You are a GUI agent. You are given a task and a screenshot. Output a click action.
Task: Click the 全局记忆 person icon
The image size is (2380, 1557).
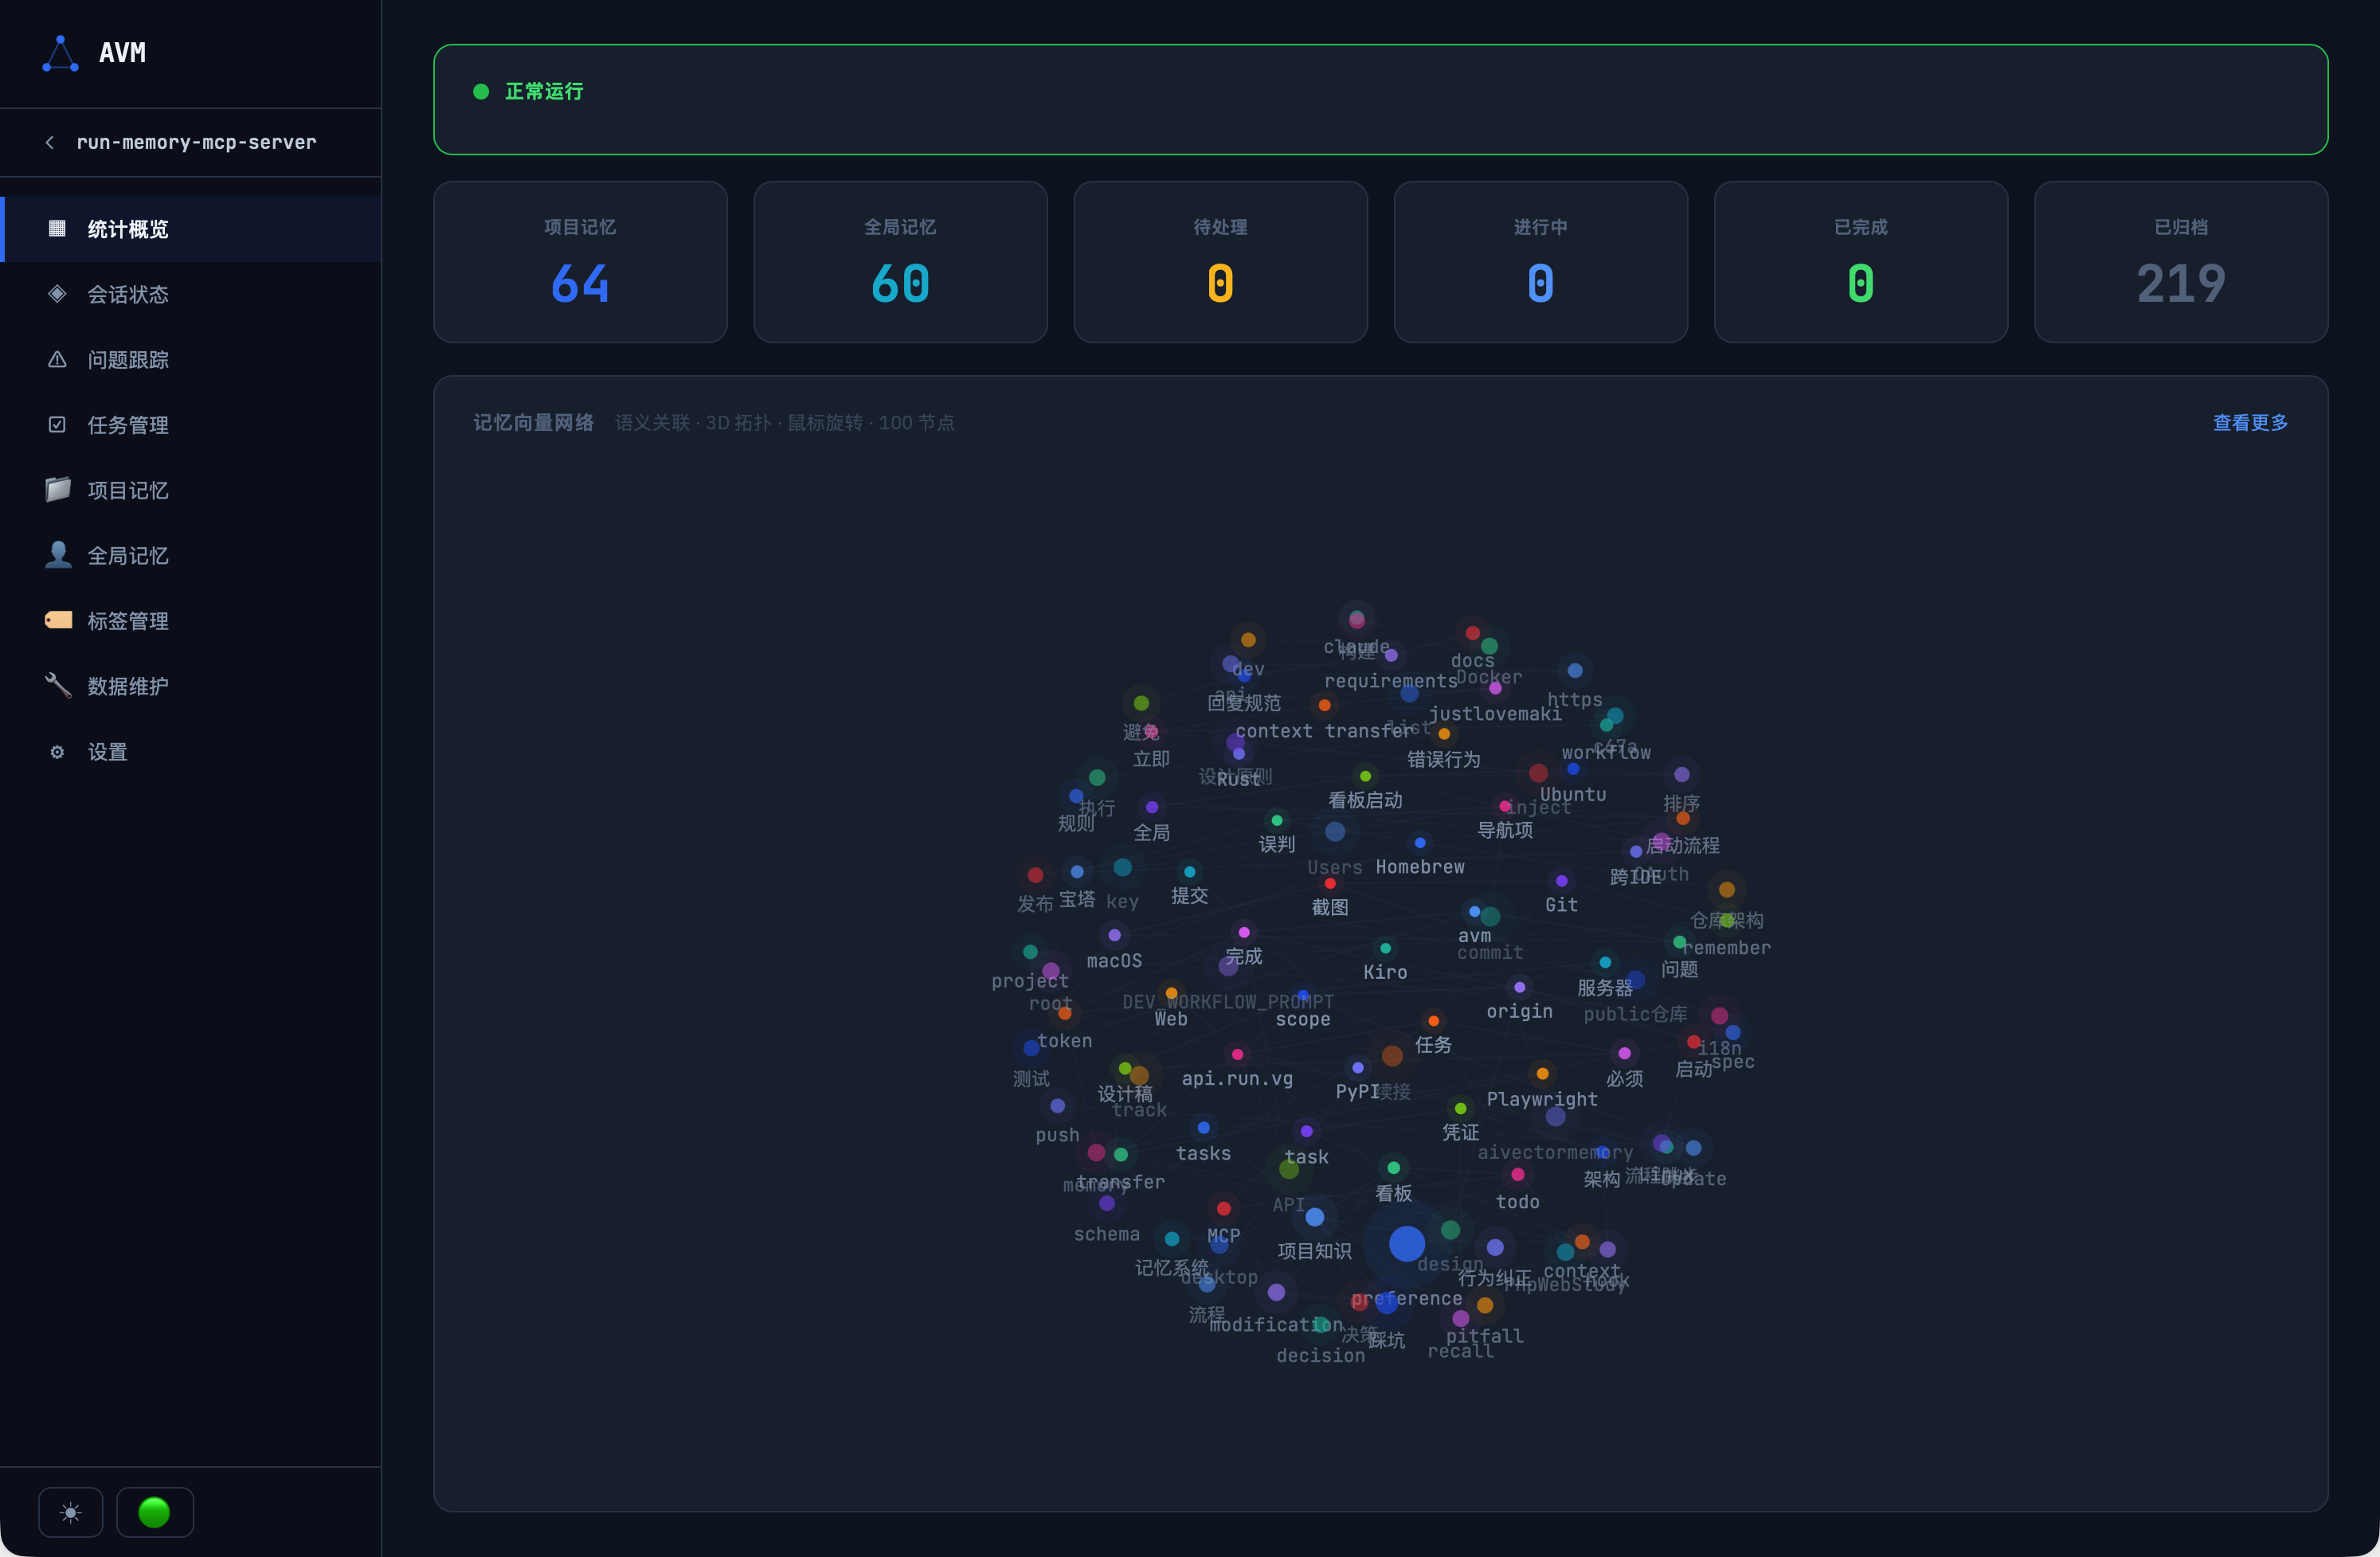pos(58,555)
